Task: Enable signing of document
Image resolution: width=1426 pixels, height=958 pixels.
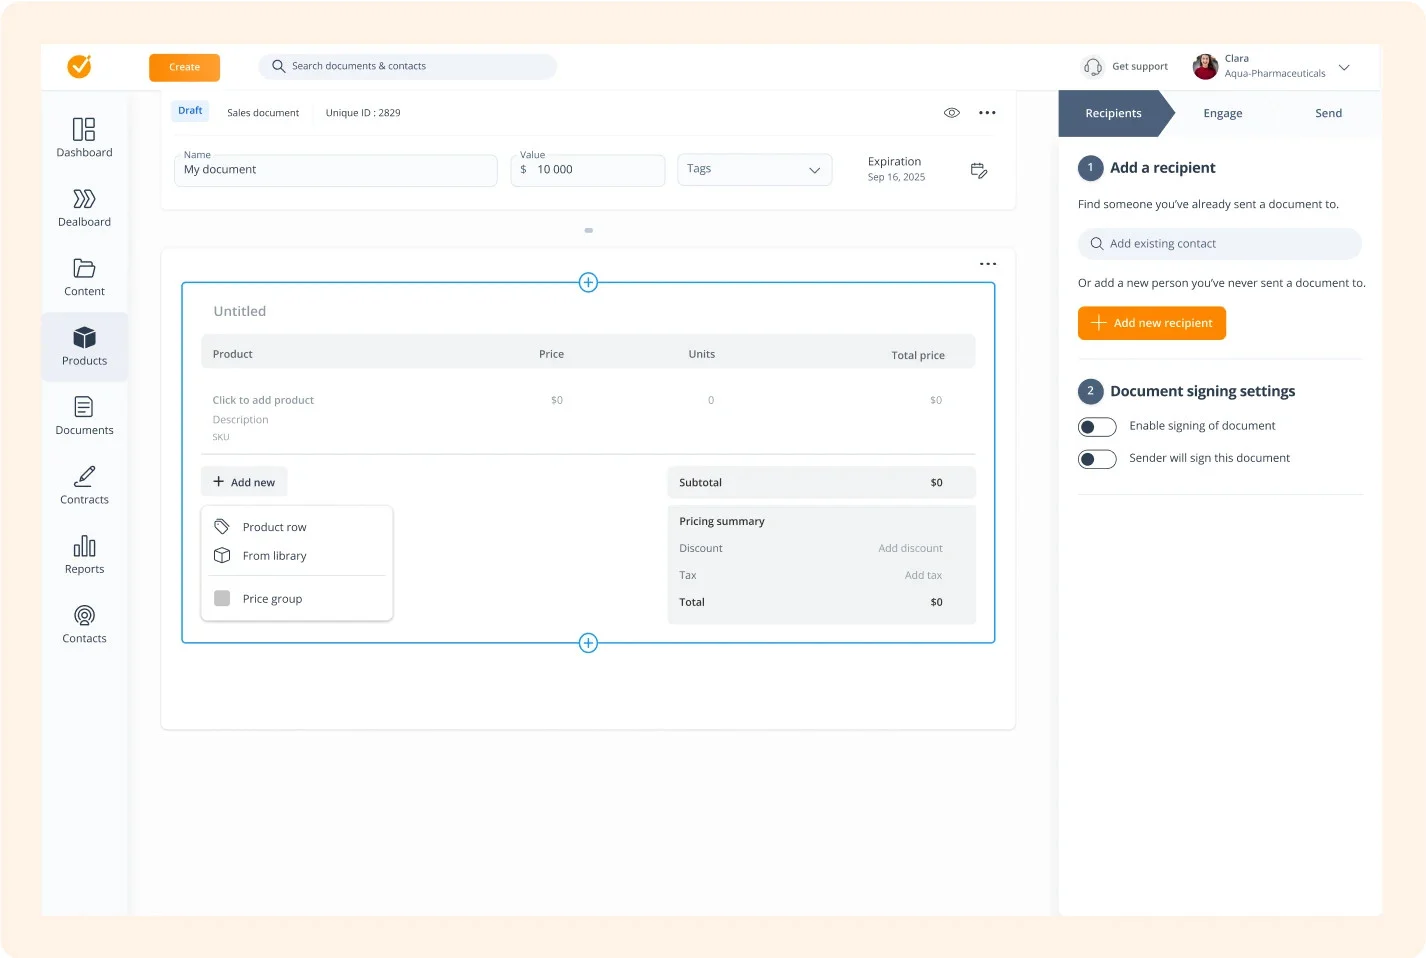Action: point(1097,426)
